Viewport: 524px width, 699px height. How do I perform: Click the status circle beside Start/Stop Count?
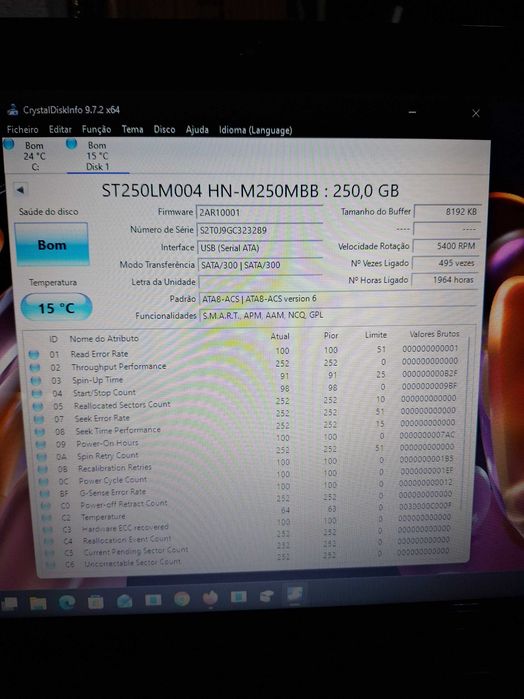37,394
